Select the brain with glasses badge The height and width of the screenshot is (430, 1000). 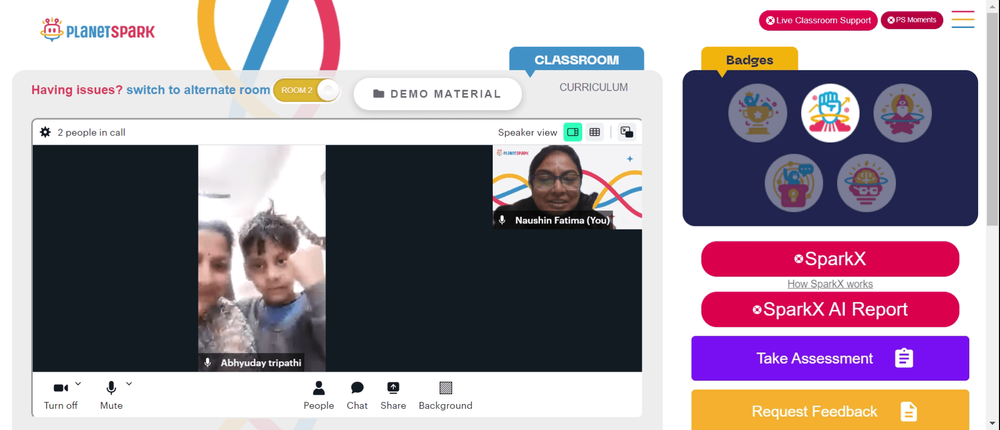point(866,183)
